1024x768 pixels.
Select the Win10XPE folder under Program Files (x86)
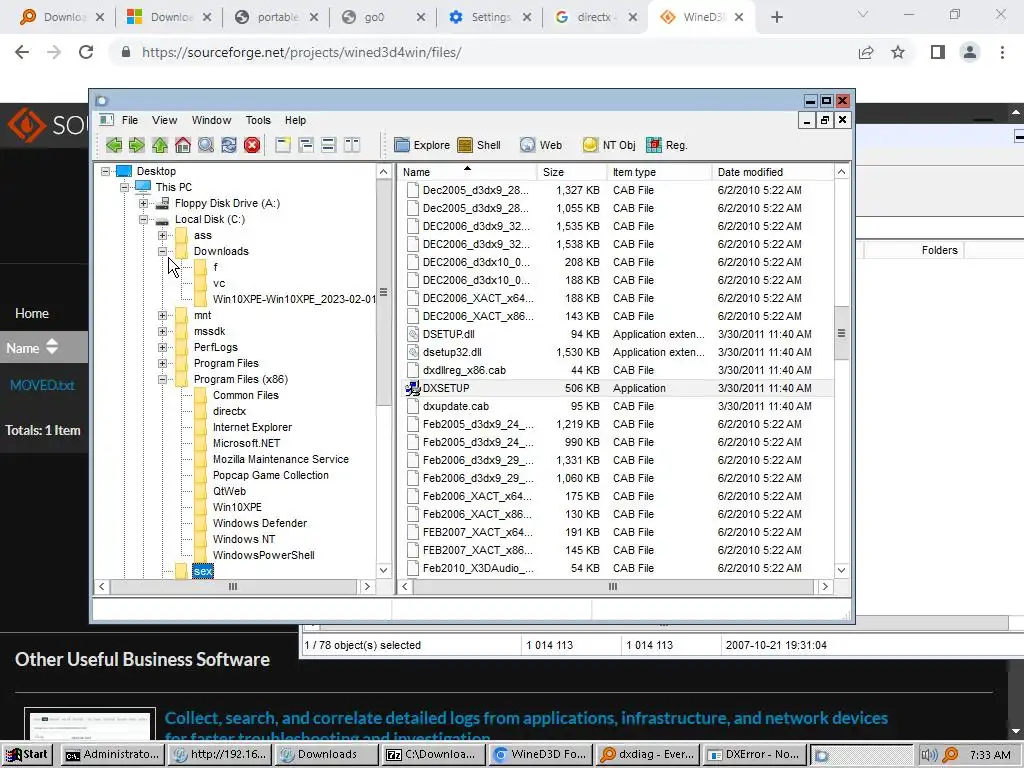click(x=237, y=507)
